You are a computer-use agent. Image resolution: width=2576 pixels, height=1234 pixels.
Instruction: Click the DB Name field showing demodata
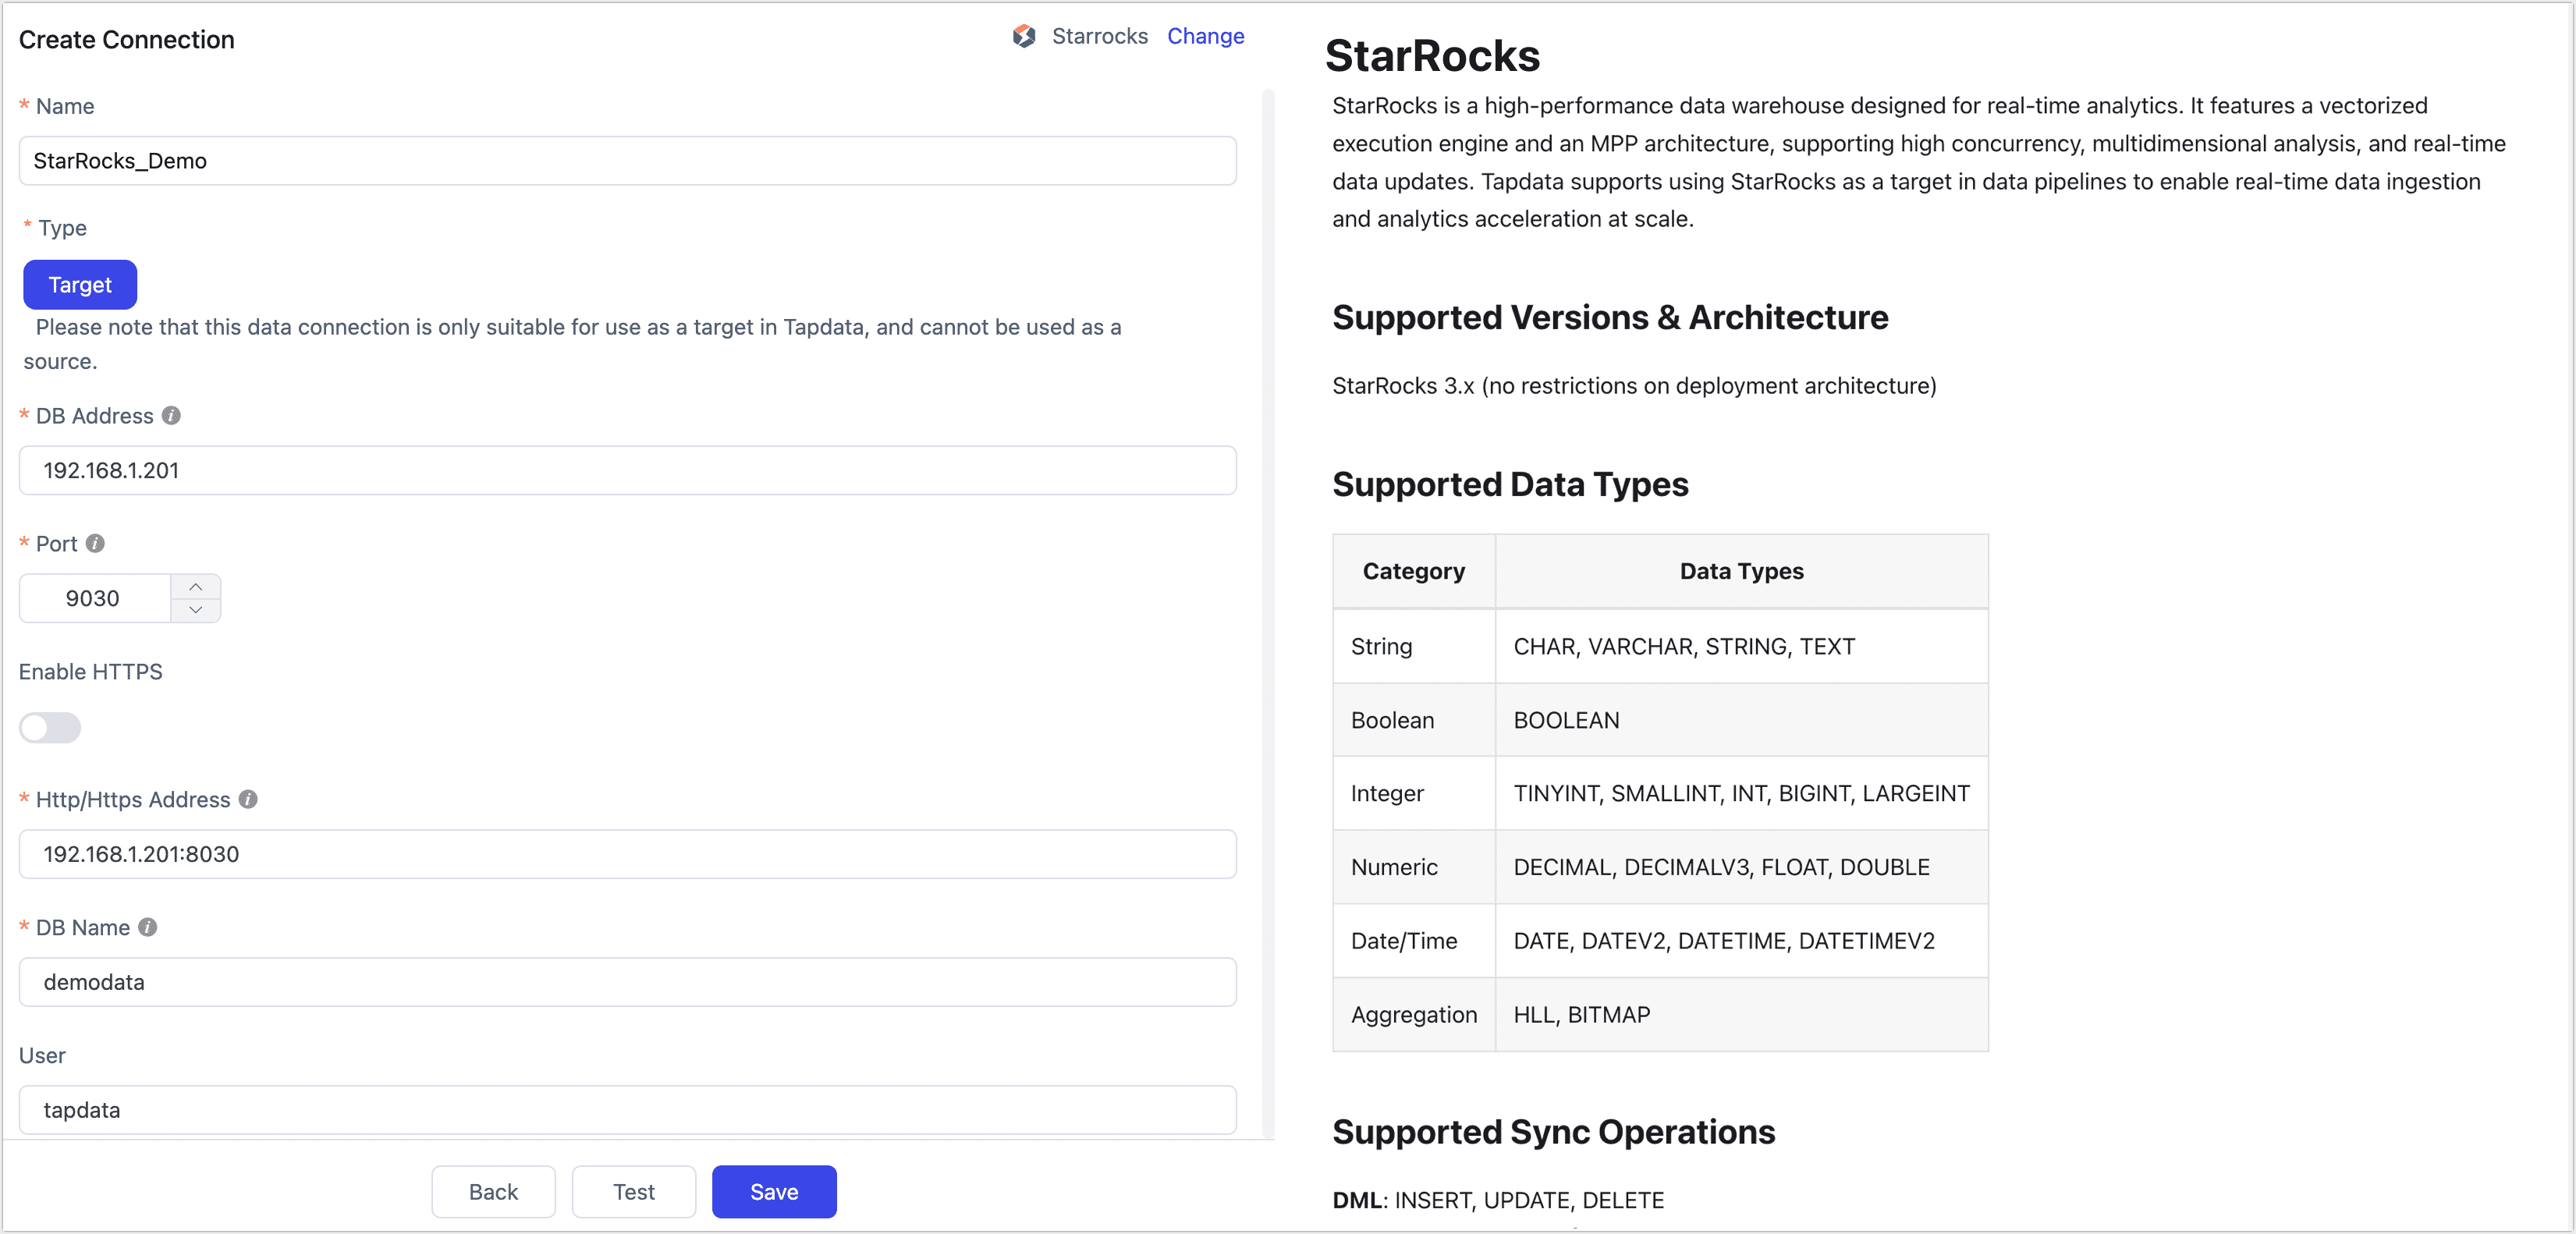(x=627, y=982)
